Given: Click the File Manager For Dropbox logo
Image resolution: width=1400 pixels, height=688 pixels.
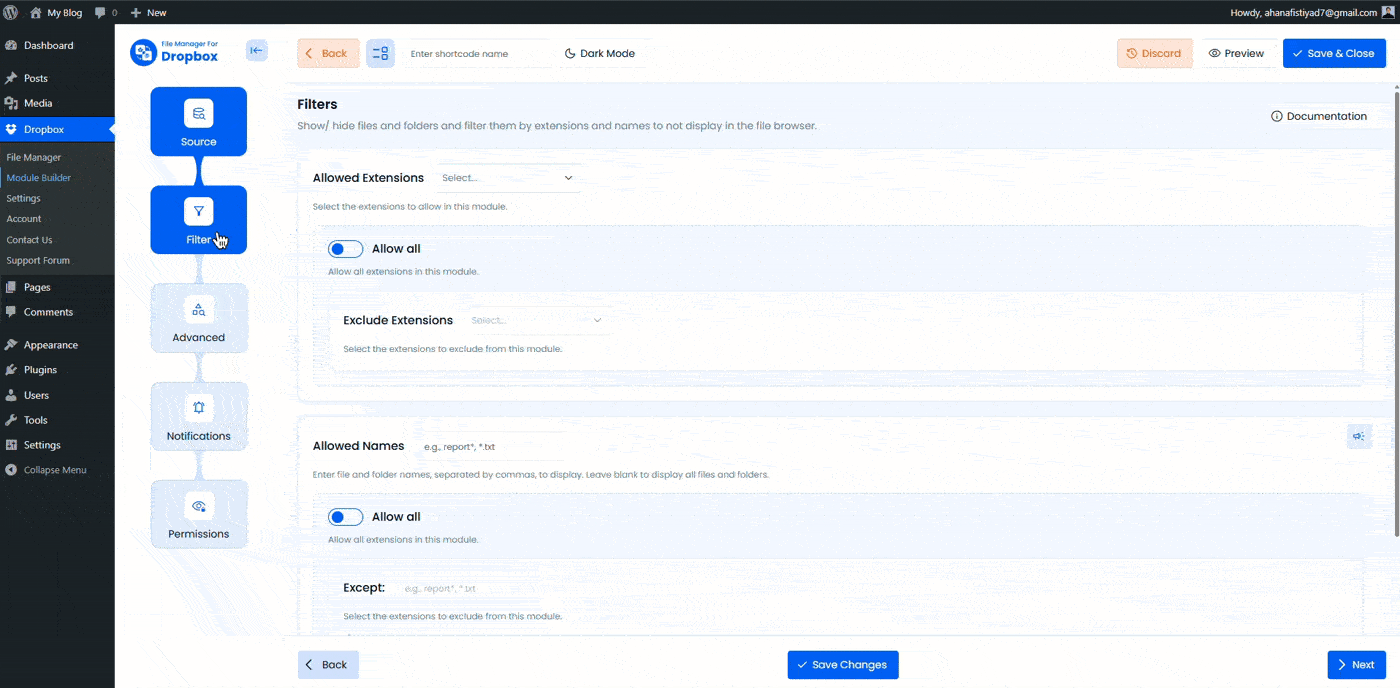Looking at the screenshot, I should click(175, 52).
